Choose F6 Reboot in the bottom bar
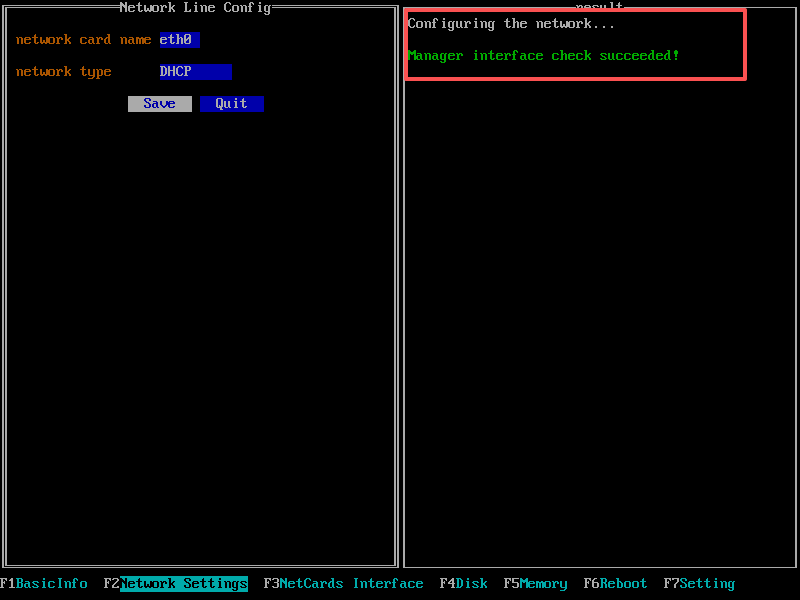800x600 pixels. click(616, 584)
